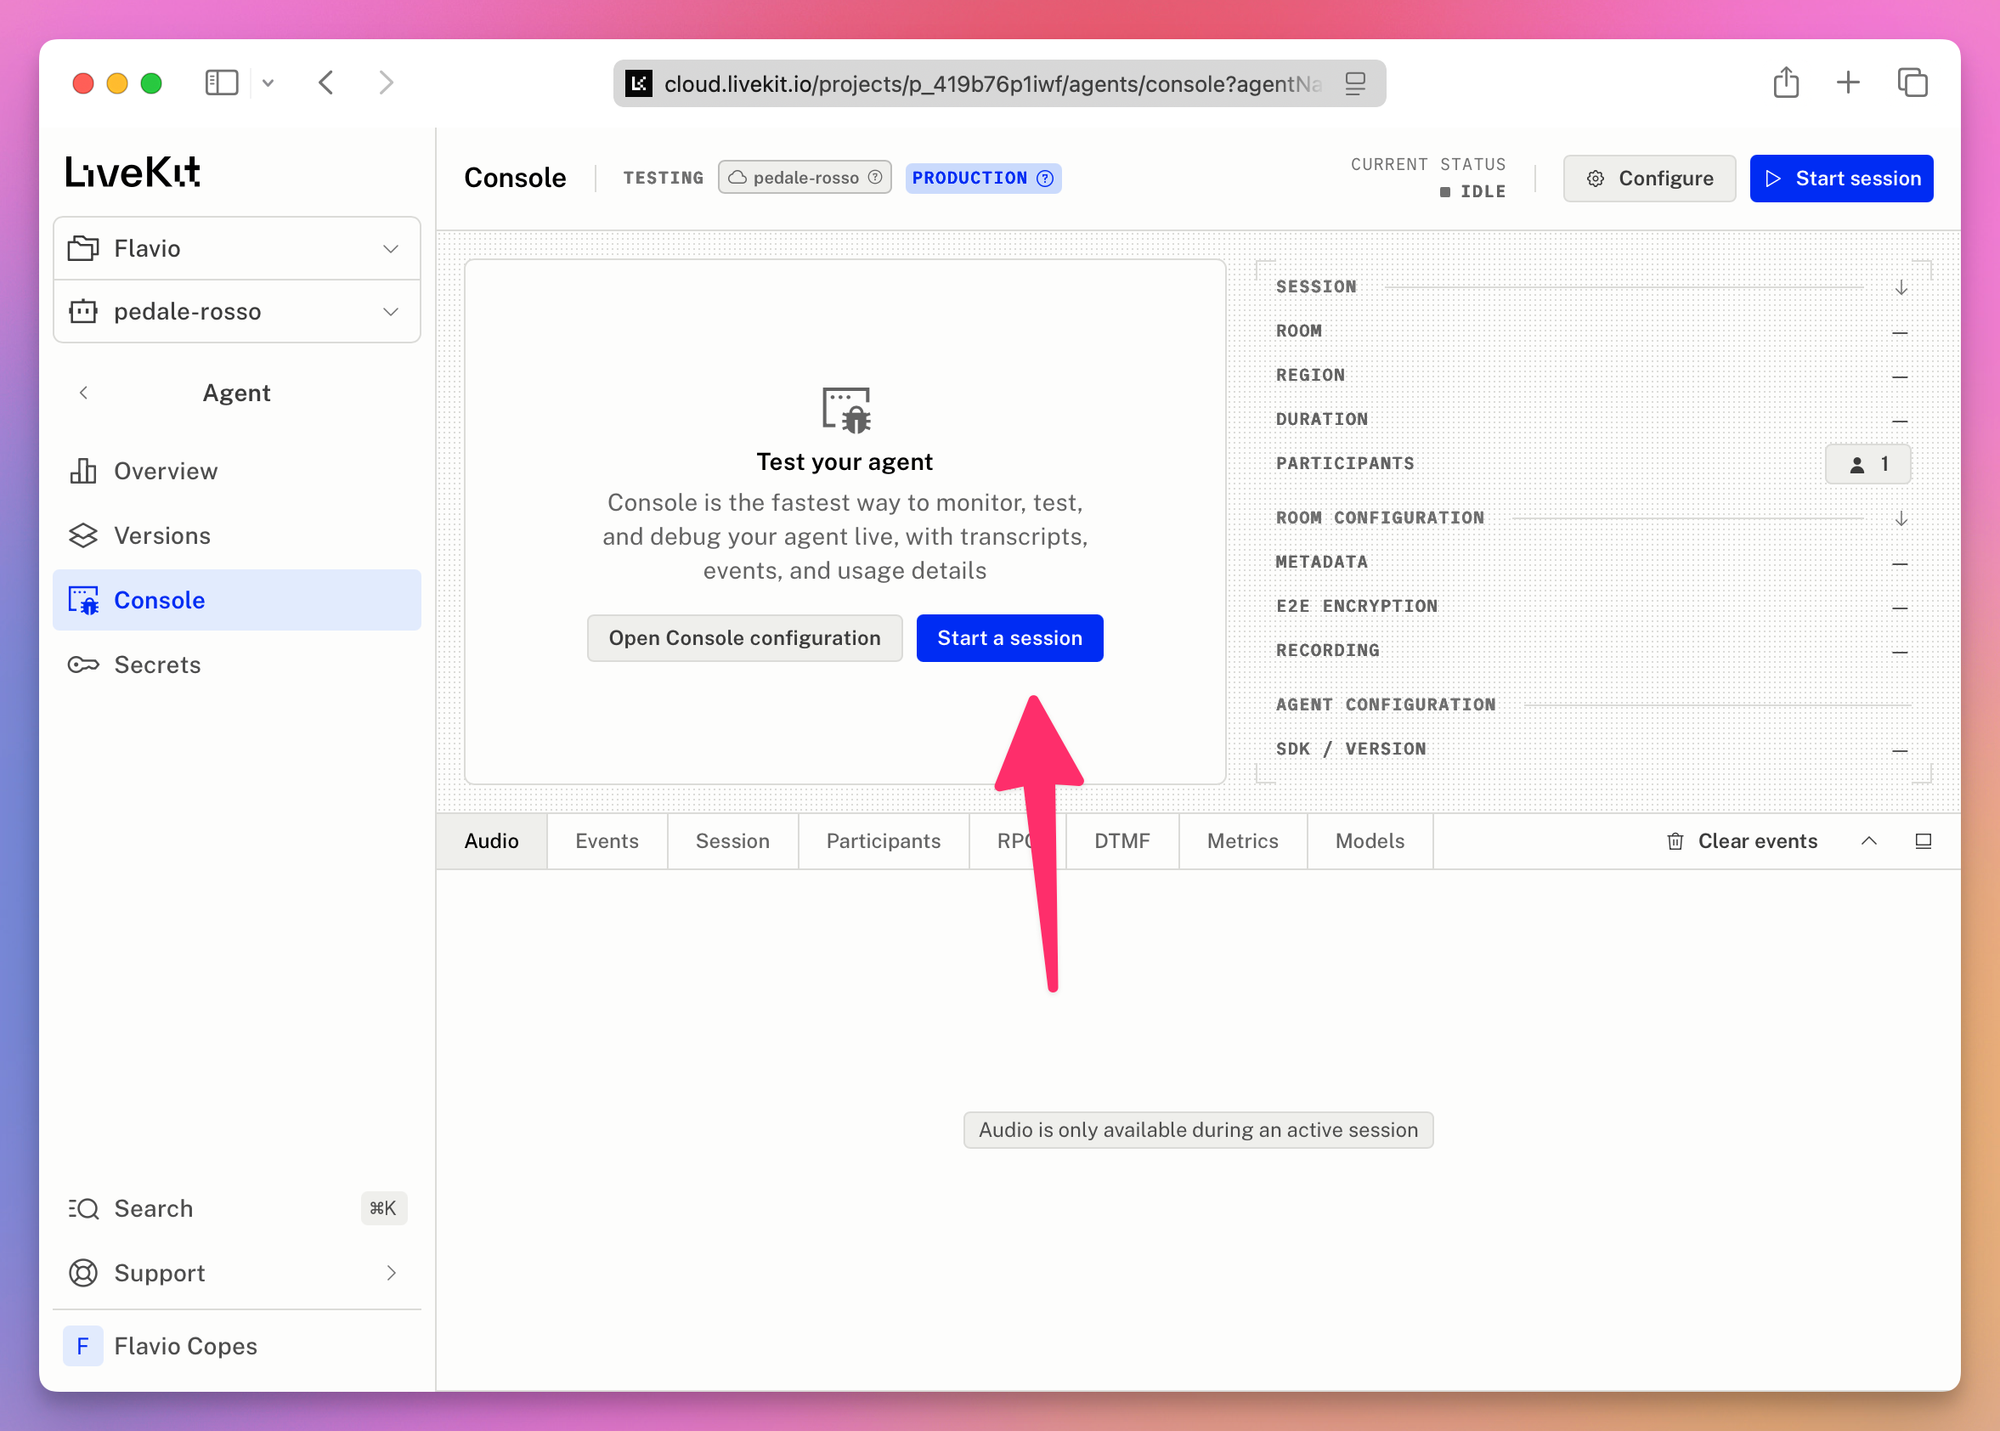Click the Flavio Copes account row
The height and width of the screenshot is (1431, 2000).
coord(237,1346)
